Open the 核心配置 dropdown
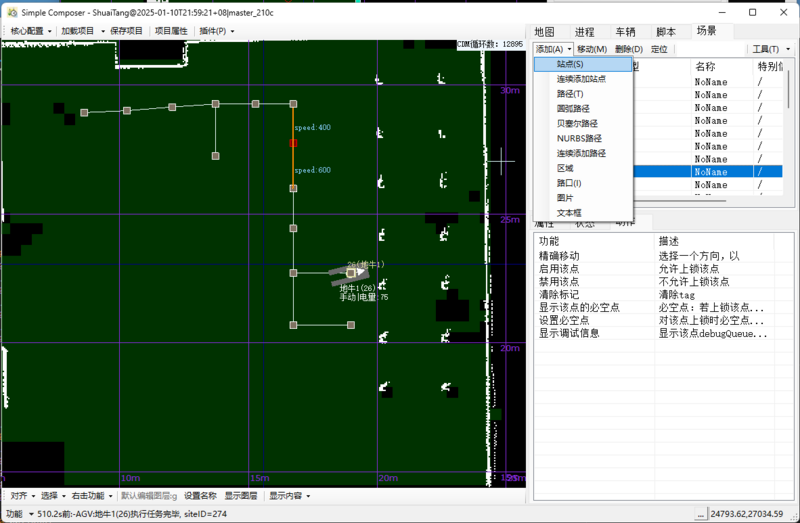 31,31
